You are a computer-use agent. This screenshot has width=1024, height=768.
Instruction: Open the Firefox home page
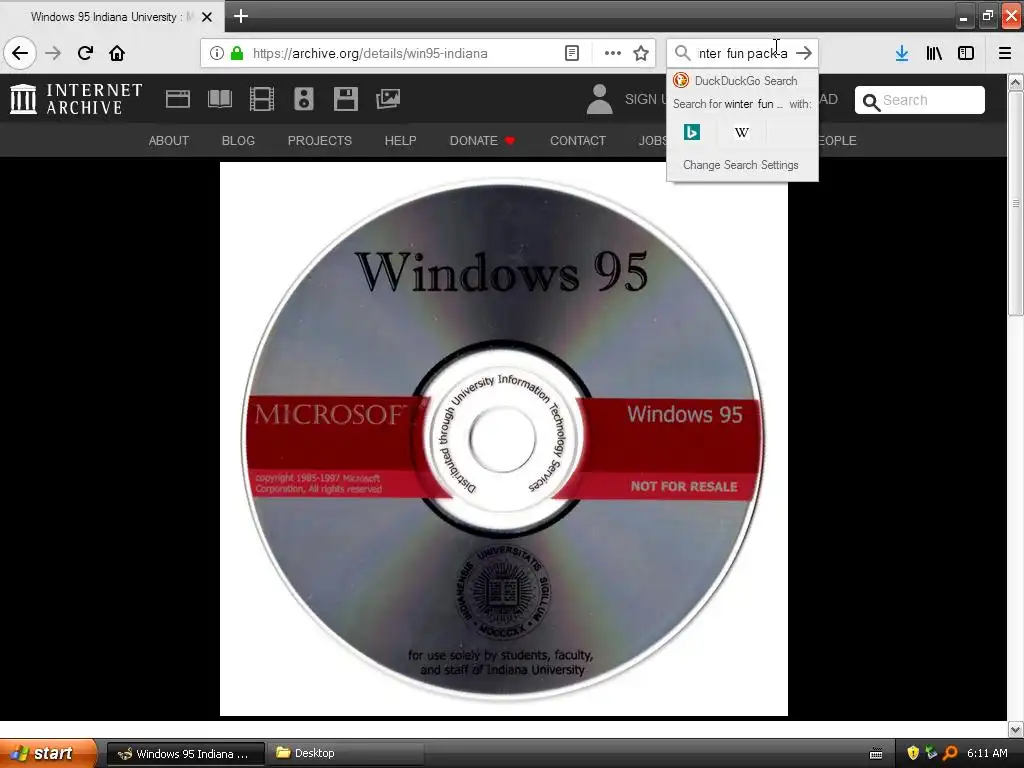[x=117, y=53]
